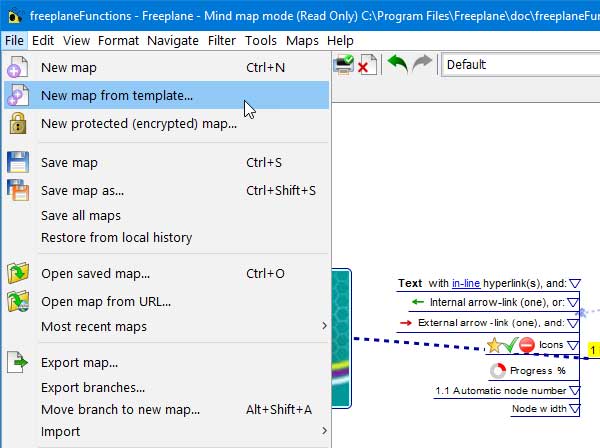Choose Move branch to new map...
Viewport: 600px width, 448px height.
click(x=166, y=409)
